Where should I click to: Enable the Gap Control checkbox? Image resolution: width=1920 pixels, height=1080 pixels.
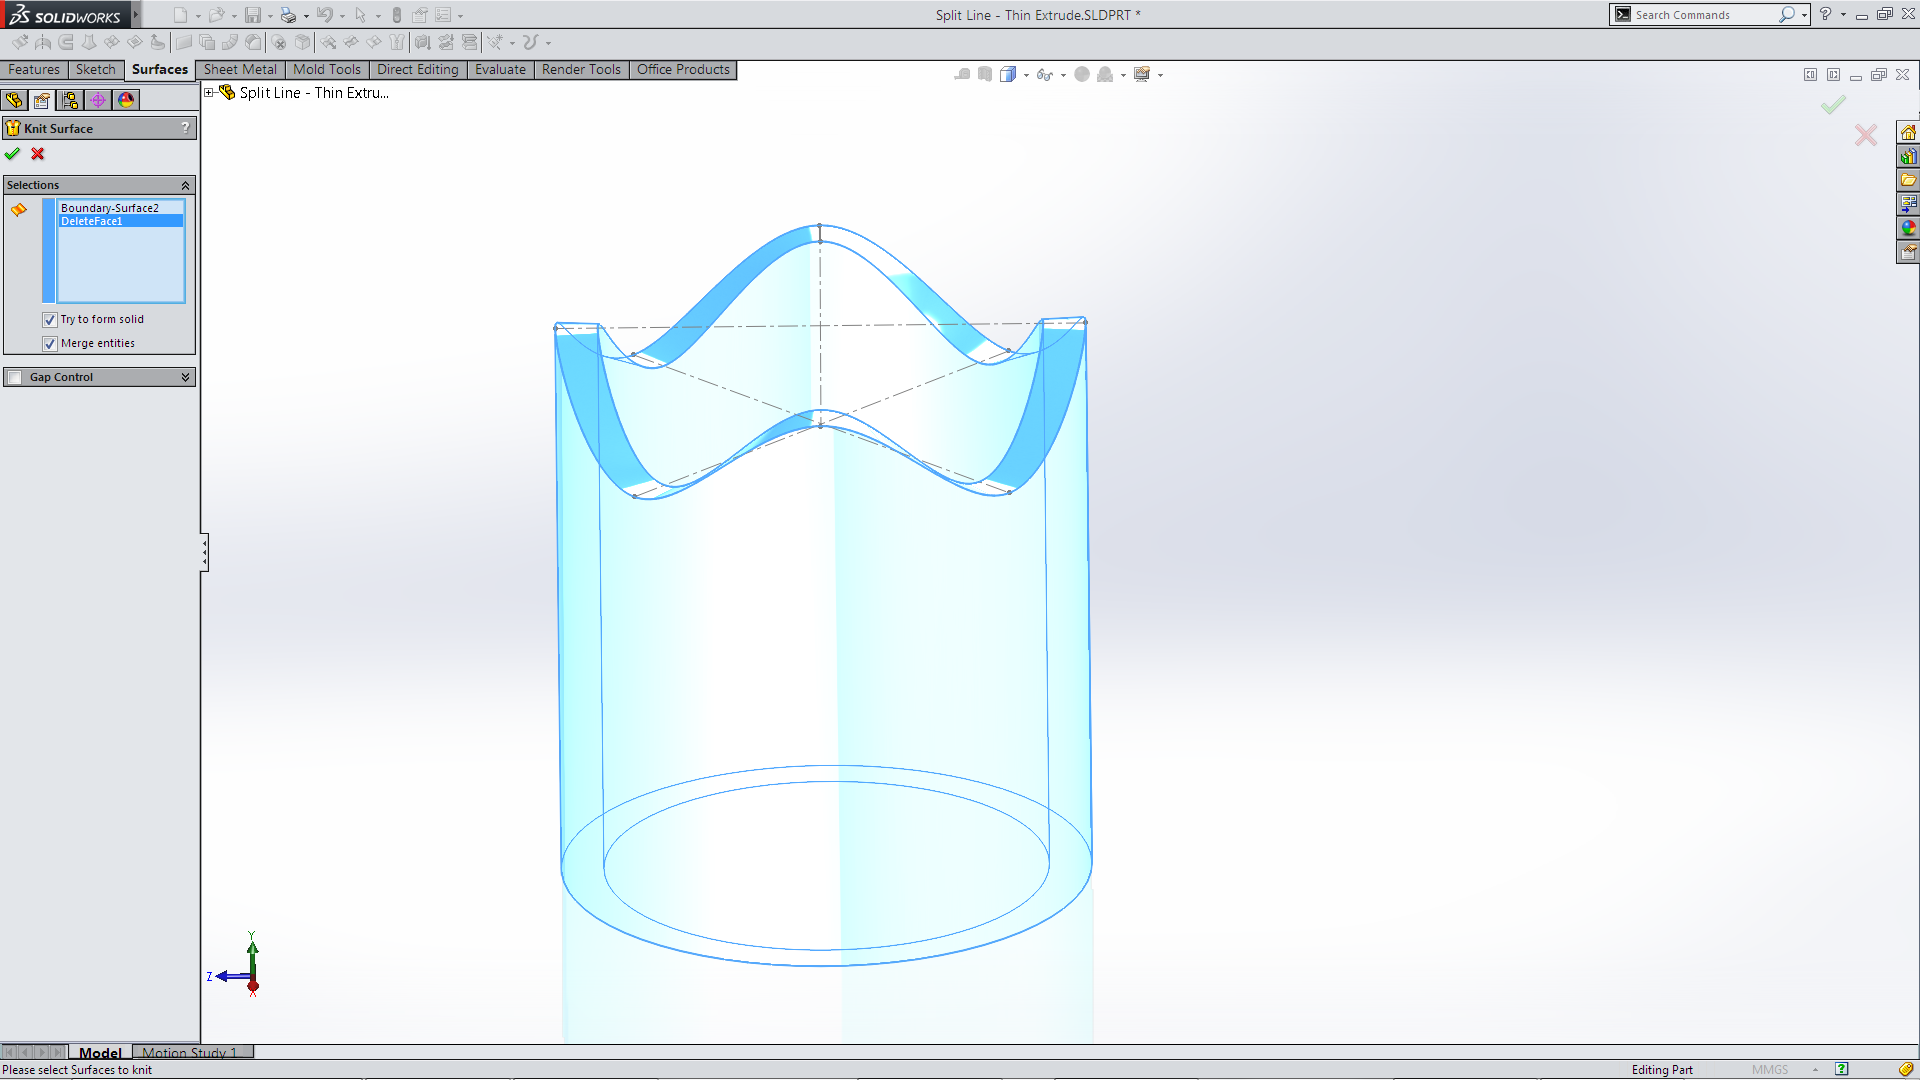(15, 378)
